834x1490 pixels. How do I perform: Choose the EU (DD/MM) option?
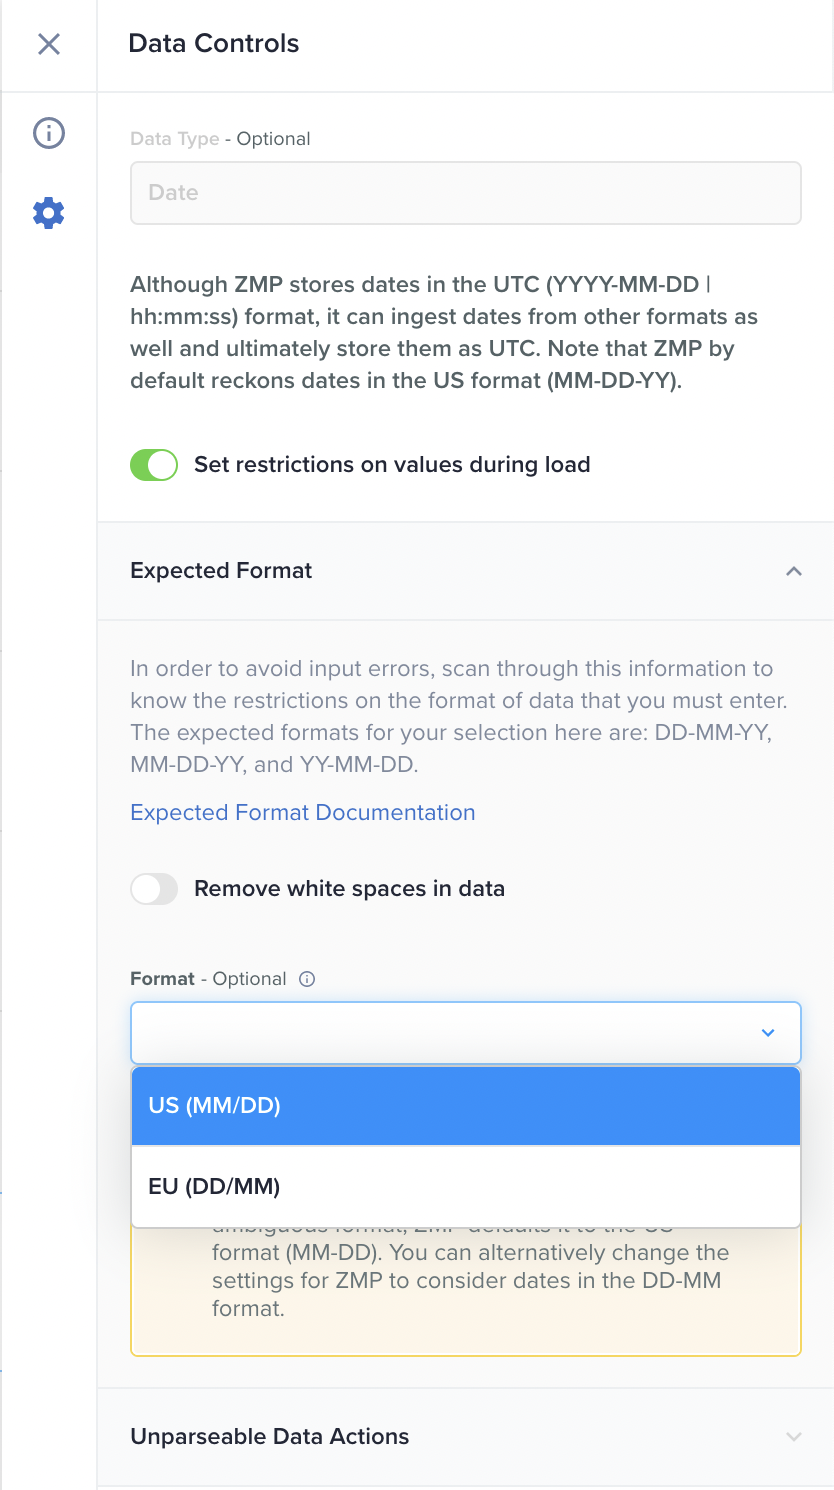pyautogui.click(x=466, y=1187)
